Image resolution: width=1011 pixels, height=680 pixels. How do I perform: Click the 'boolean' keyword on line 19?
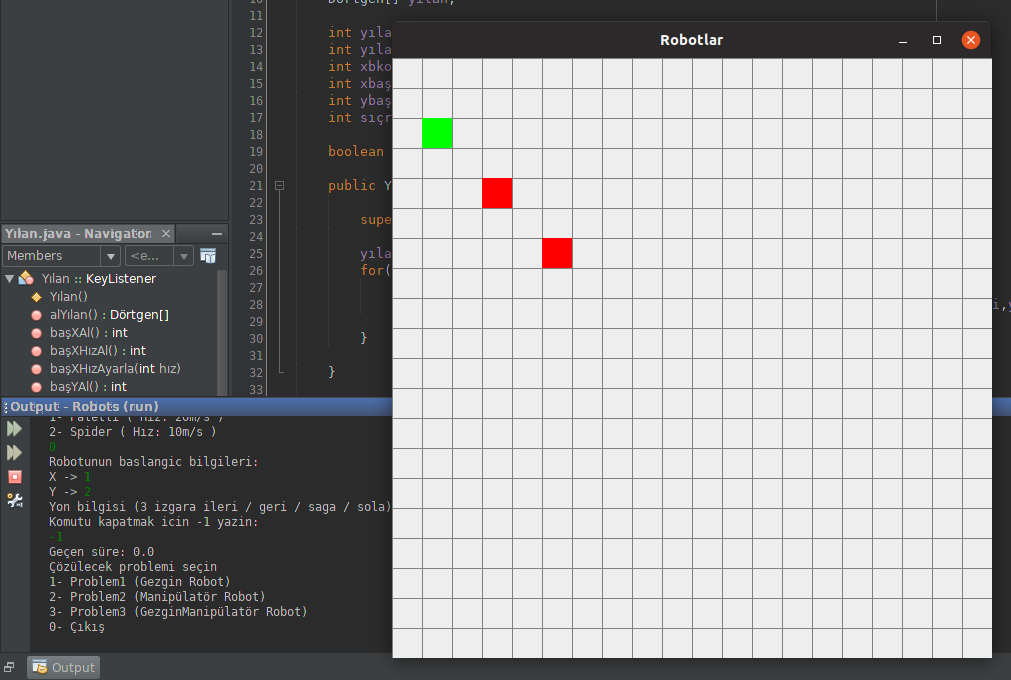(356, 151)
